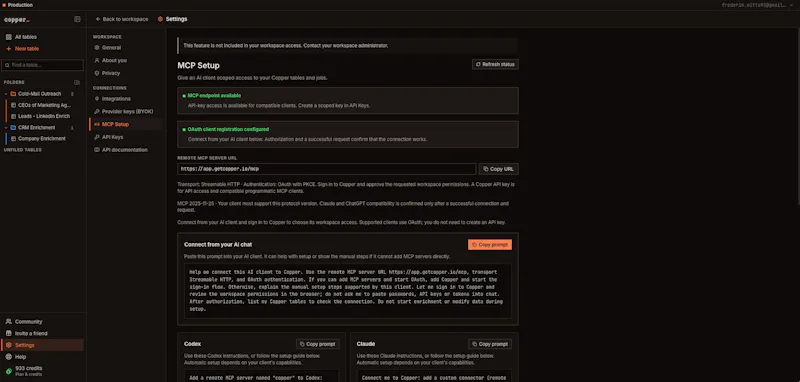Click the Refresh status button
The height and width of the screenshot is (382, 800).
[x=495, y=64]
